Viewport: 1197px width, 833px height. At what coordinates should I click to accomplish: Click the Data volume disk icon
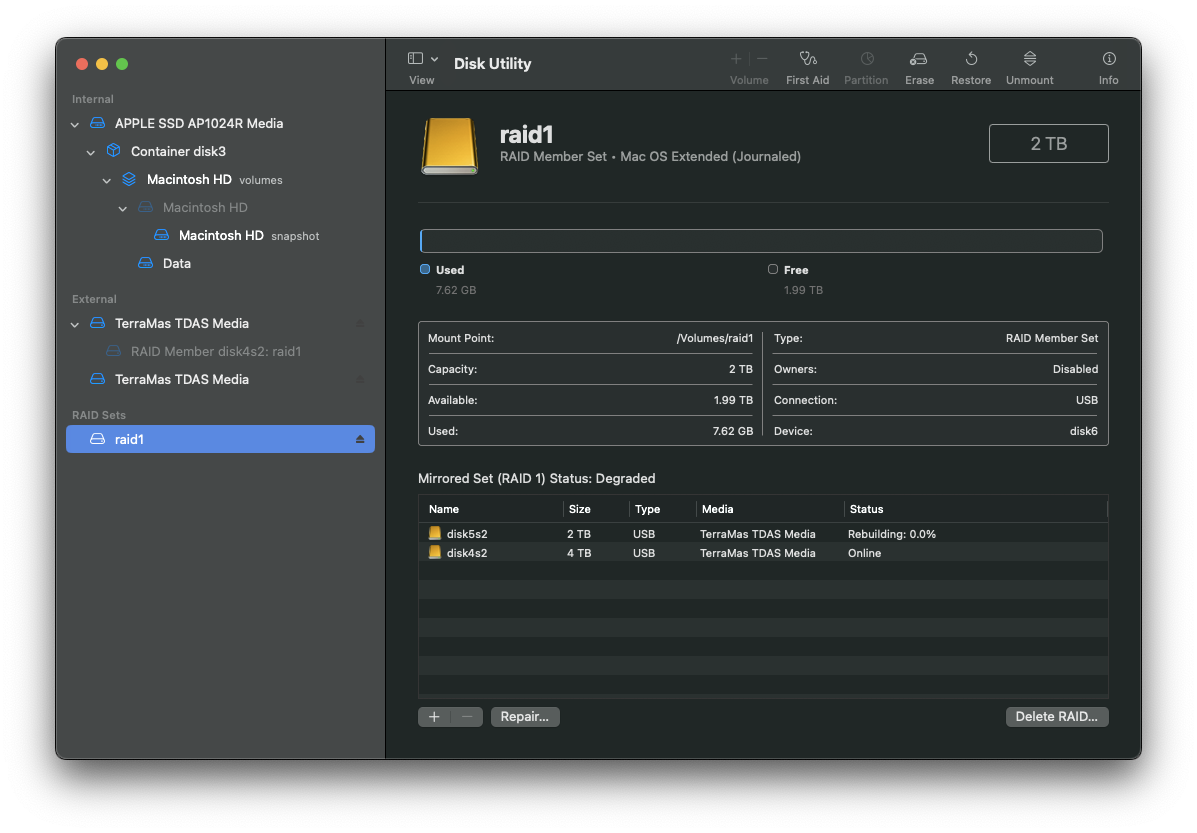146,263
